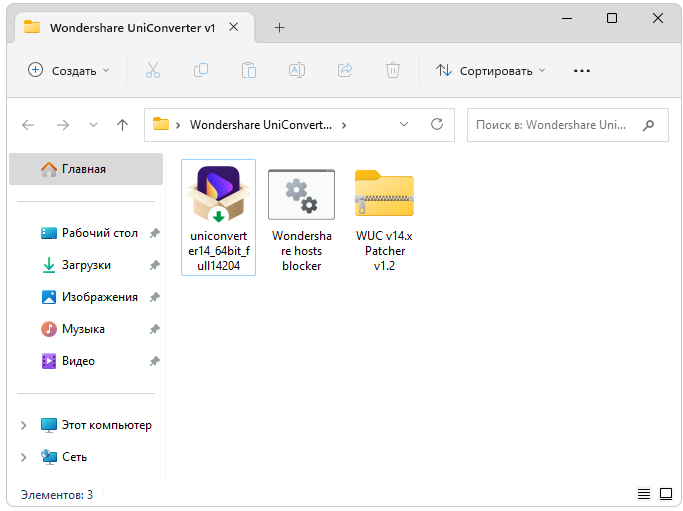Close the Wondershare UniConverter v1 tab
Image resolution: width=683 pixels, height=511 pixels.
234,27
